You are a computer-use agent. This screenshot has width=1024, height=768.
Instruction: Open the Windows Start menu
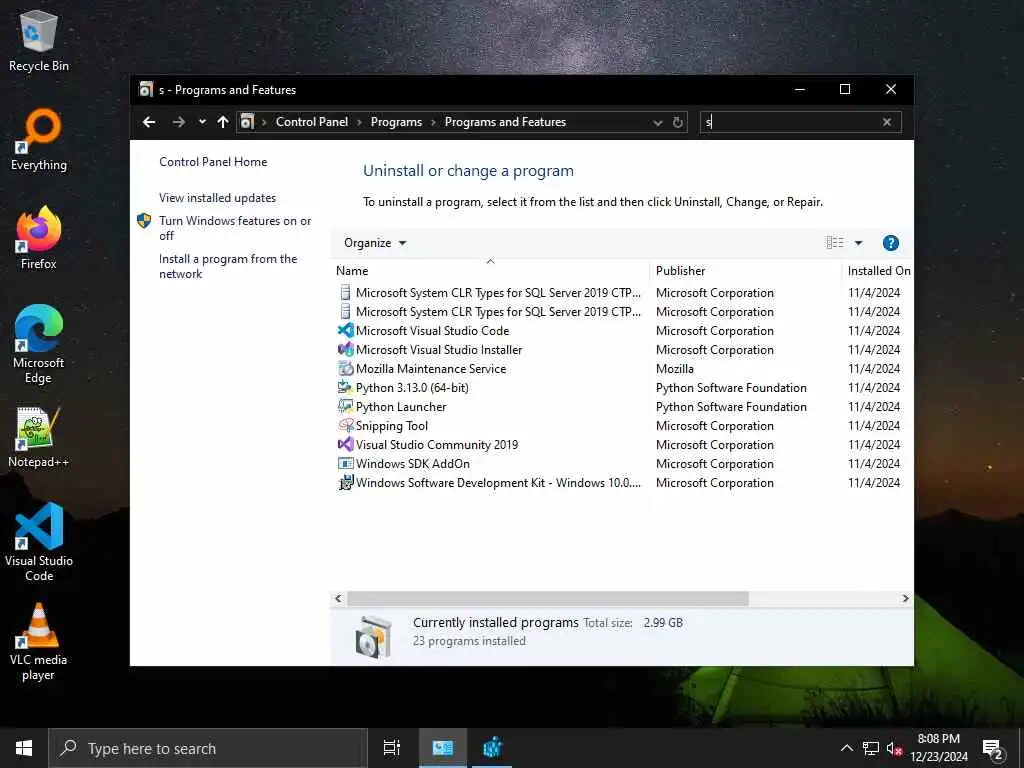point(24,748)
